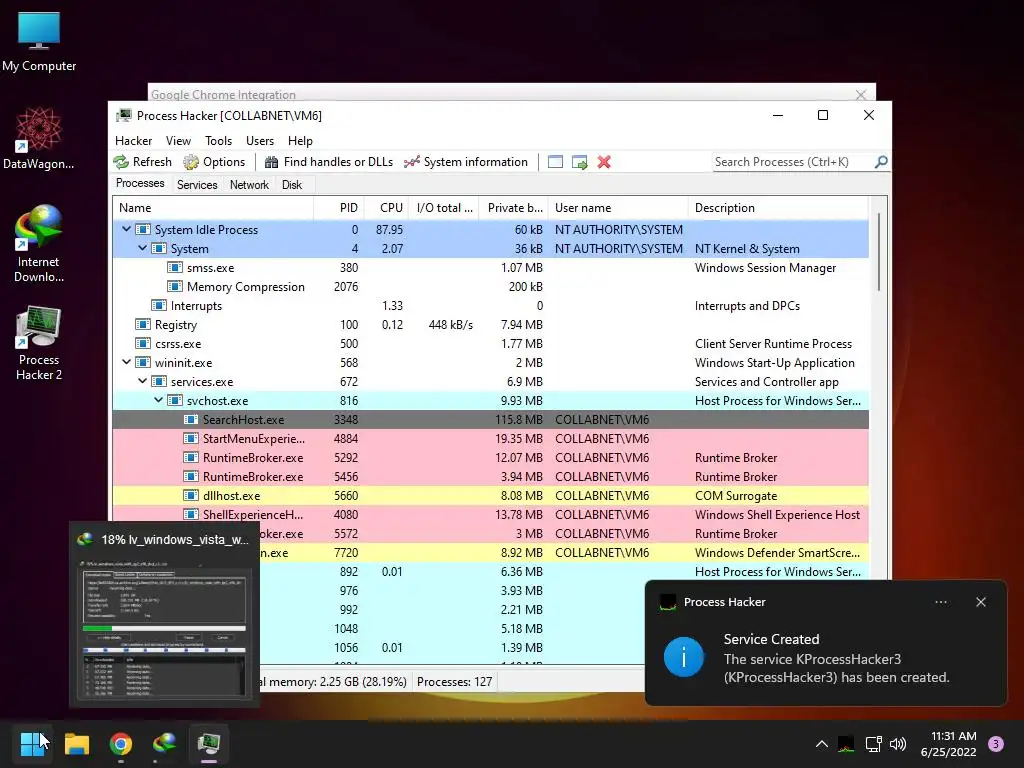Sort by the I/O total column header
Screen dimensions: 1024x768
[444, 208]
